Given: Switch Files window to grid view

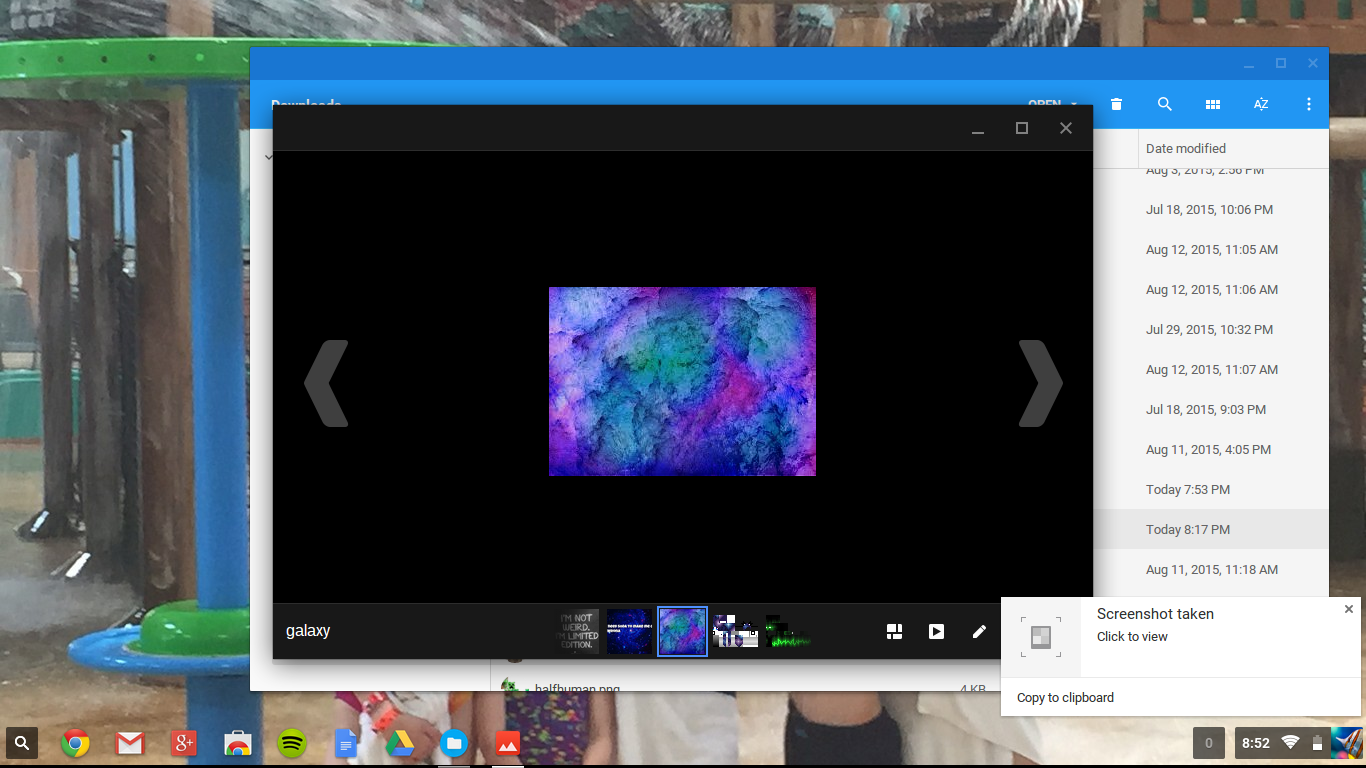Looking at the screenshot, I should (1212, 104).
